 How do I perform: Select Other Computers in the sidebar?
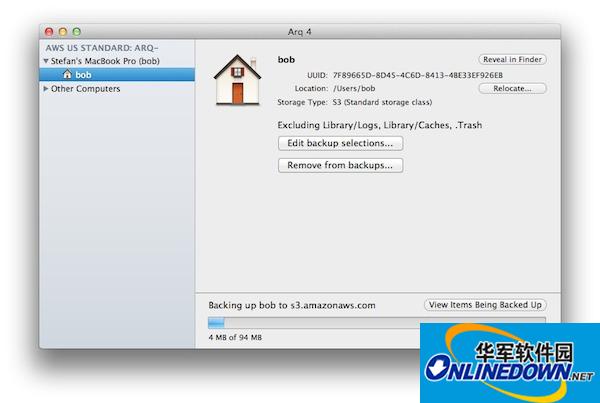85,89
